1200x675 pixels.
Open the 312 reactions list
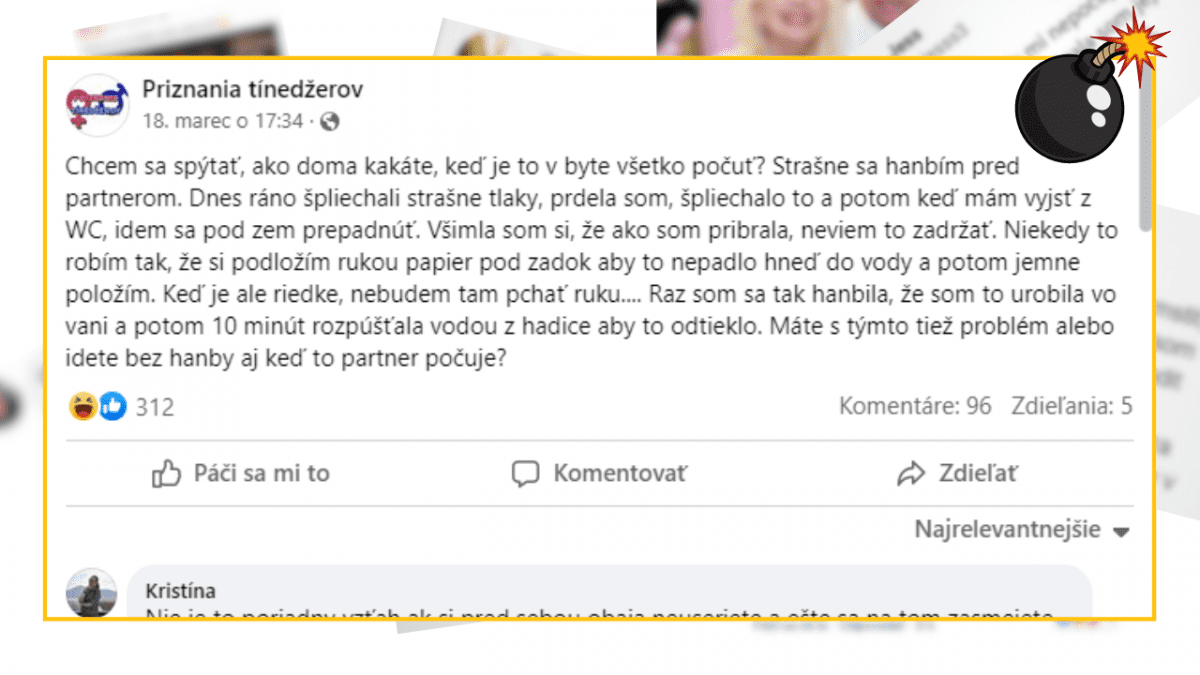tap(155, 407)
